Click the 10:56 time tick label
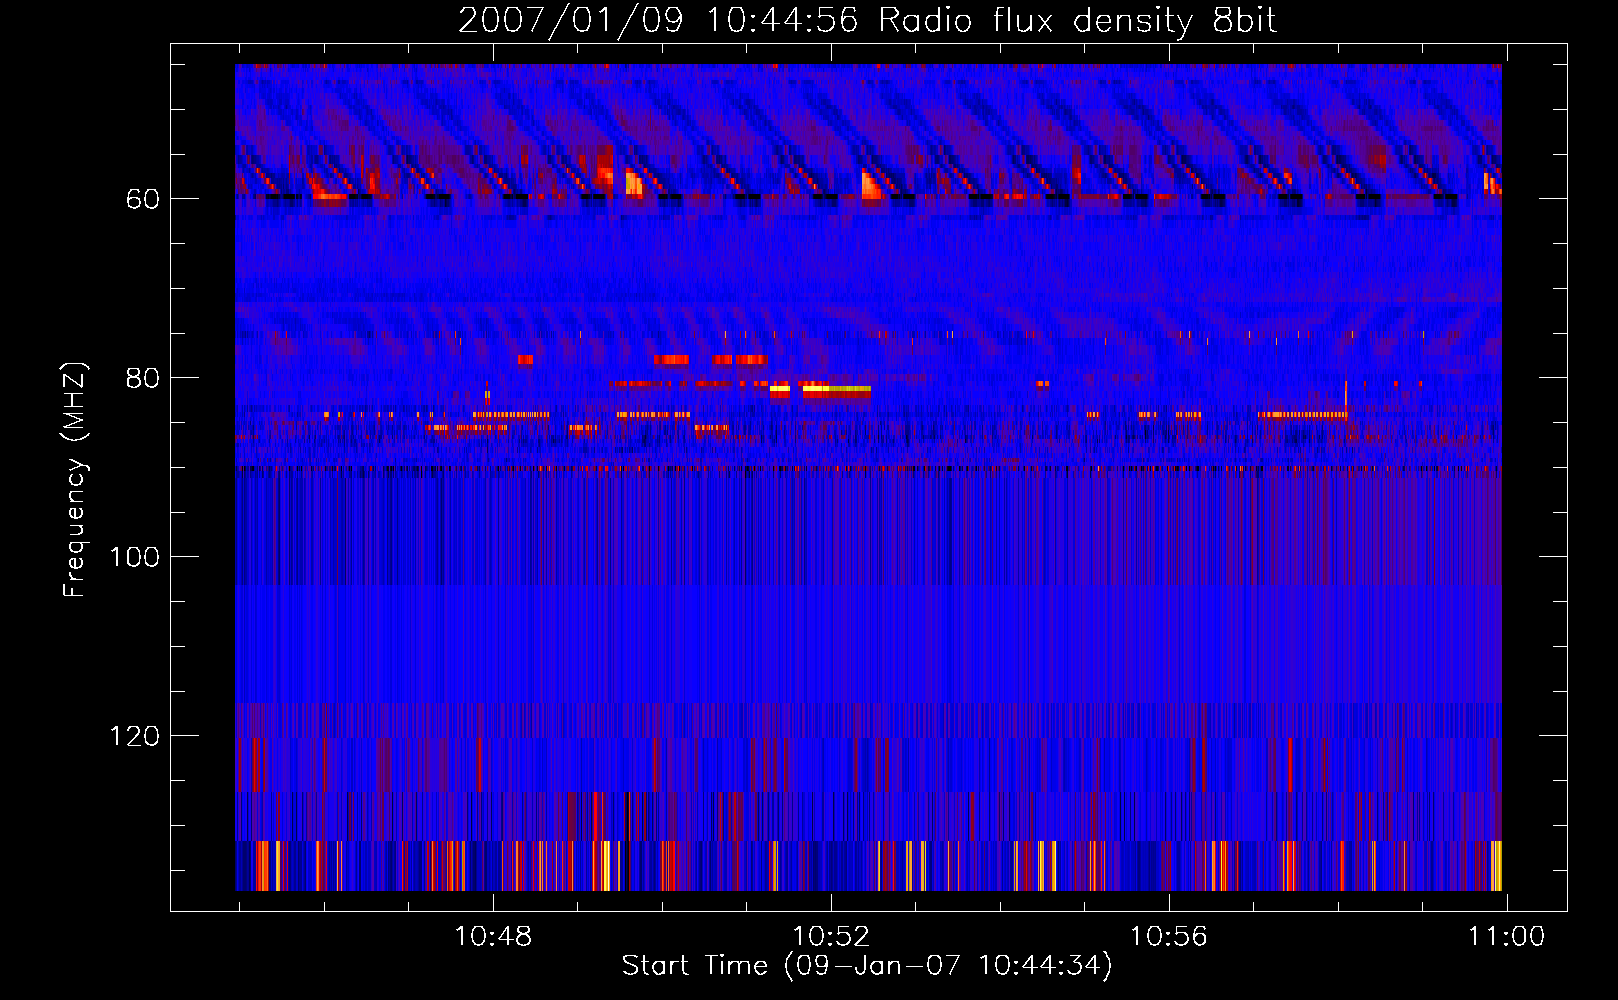This screenshot has width=1618, height=1000. pyautogui.click(x=1169, y=937)
